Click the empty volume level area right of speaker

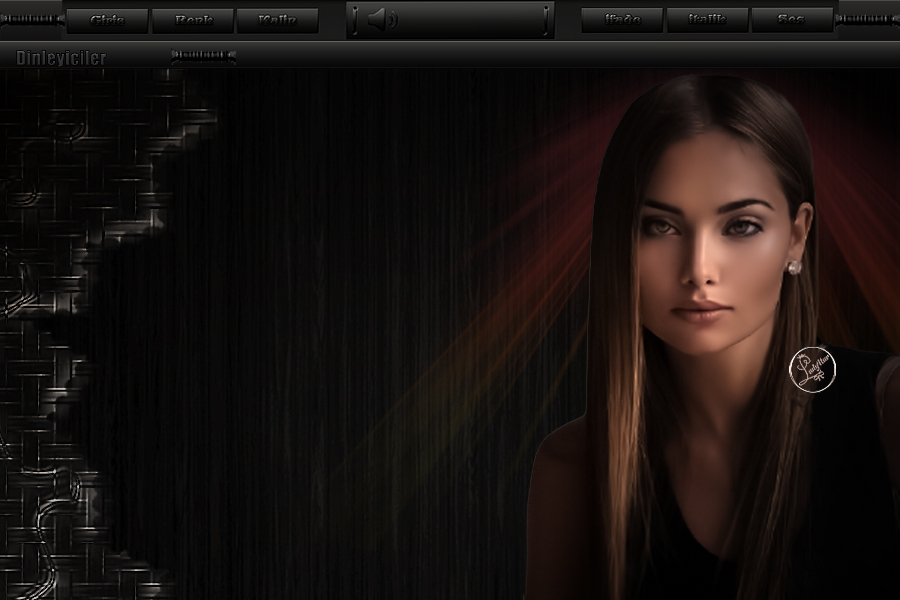point(470,20)
